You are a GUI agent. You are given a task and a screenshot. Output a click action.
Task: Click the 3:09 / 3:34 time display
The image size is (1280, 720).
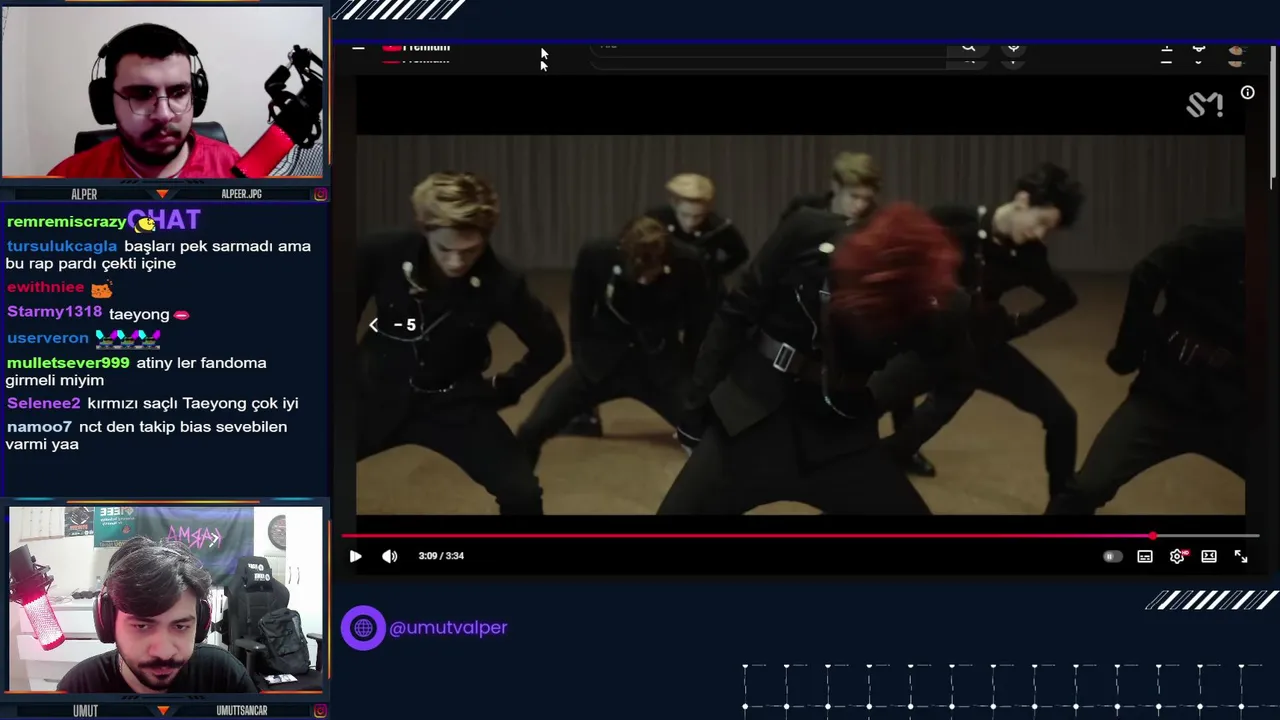441,556
